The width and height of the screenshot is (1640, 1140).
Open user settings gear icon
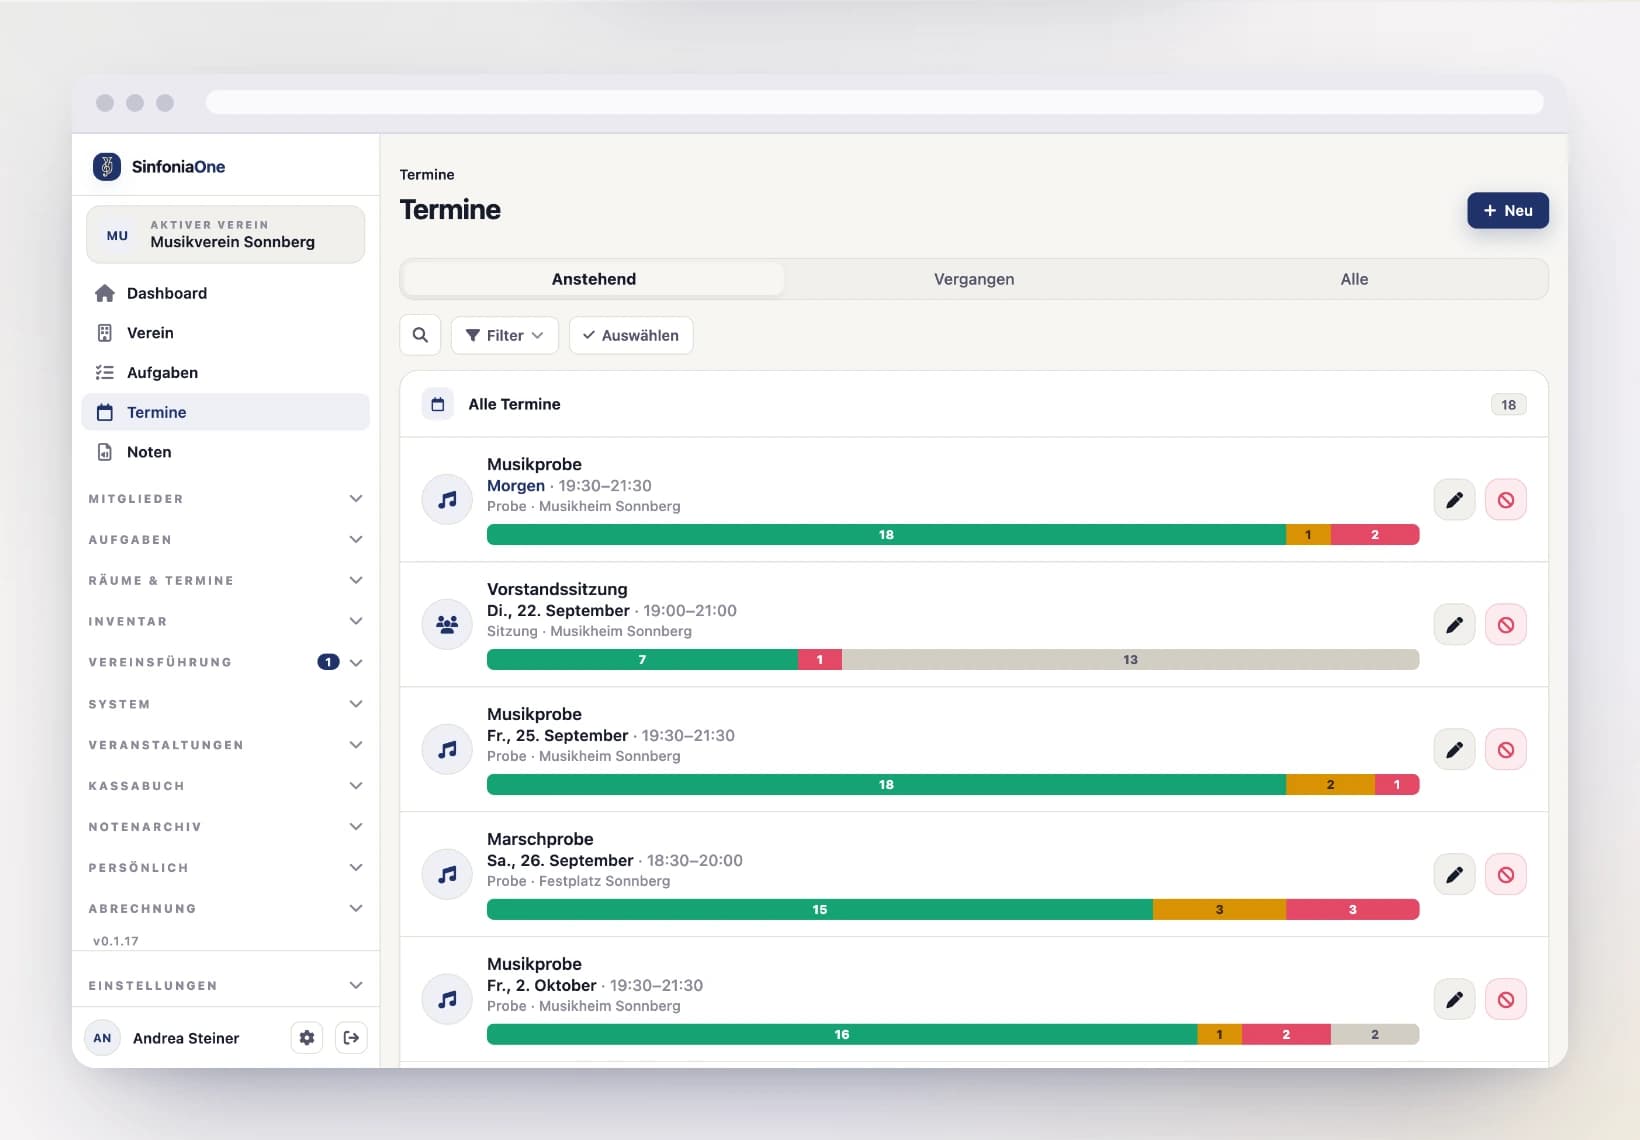(x=307, y=1038)
